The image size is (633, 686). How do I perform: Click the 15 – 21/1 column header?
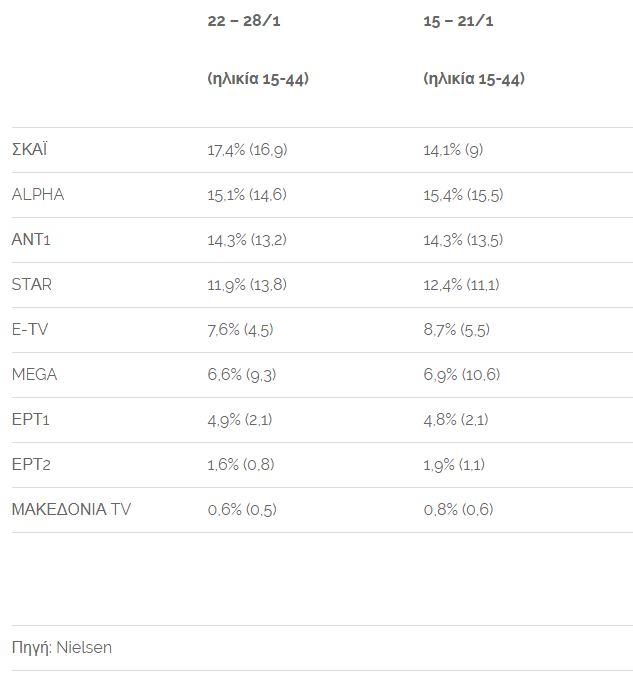point(461,22)
